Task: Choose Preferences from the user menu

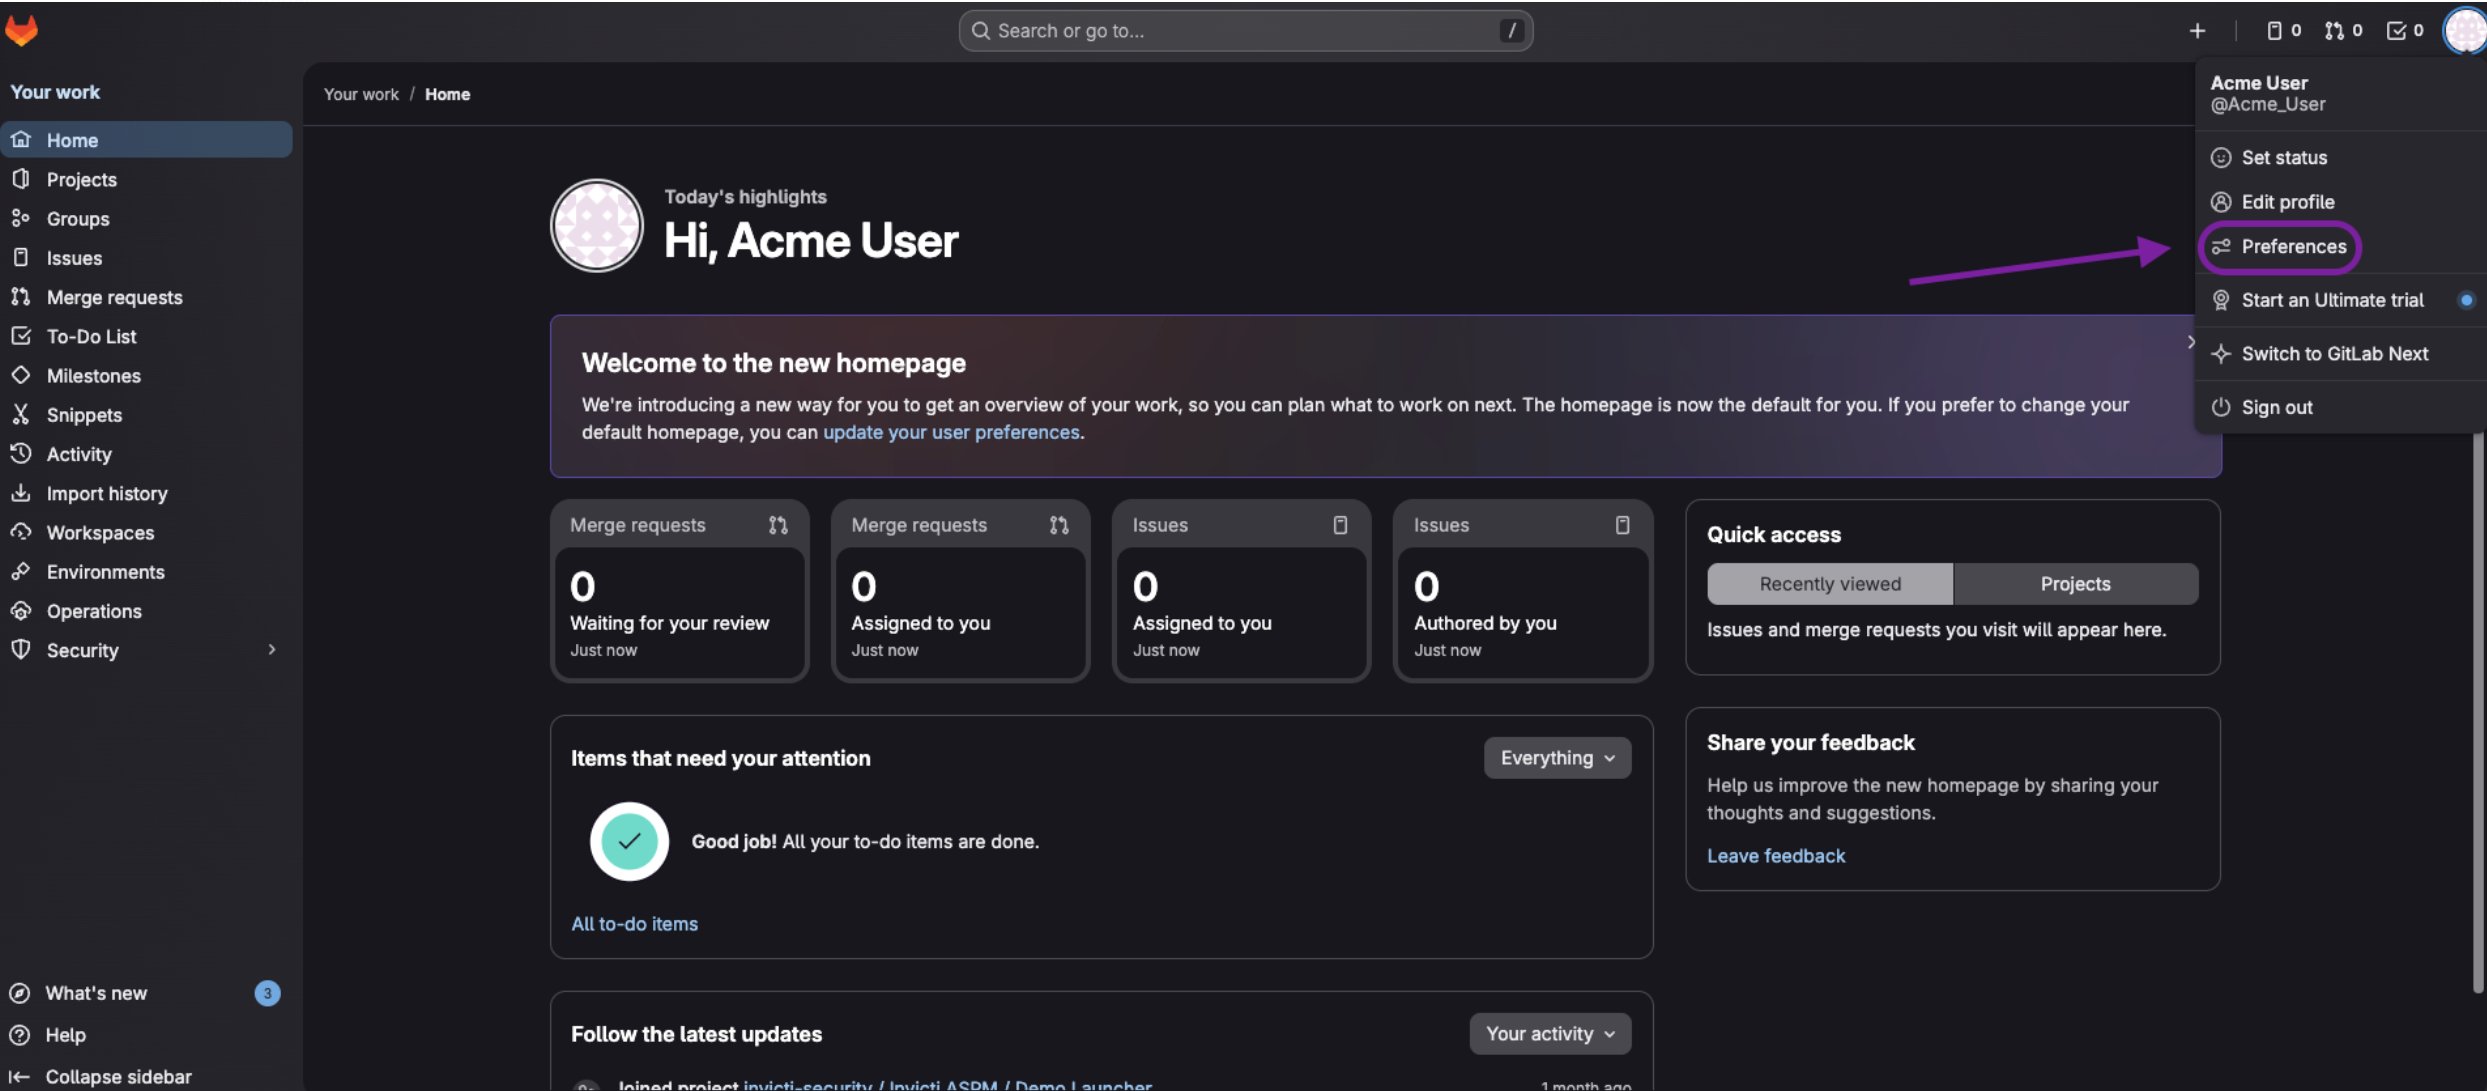Action: [2292, 247]
